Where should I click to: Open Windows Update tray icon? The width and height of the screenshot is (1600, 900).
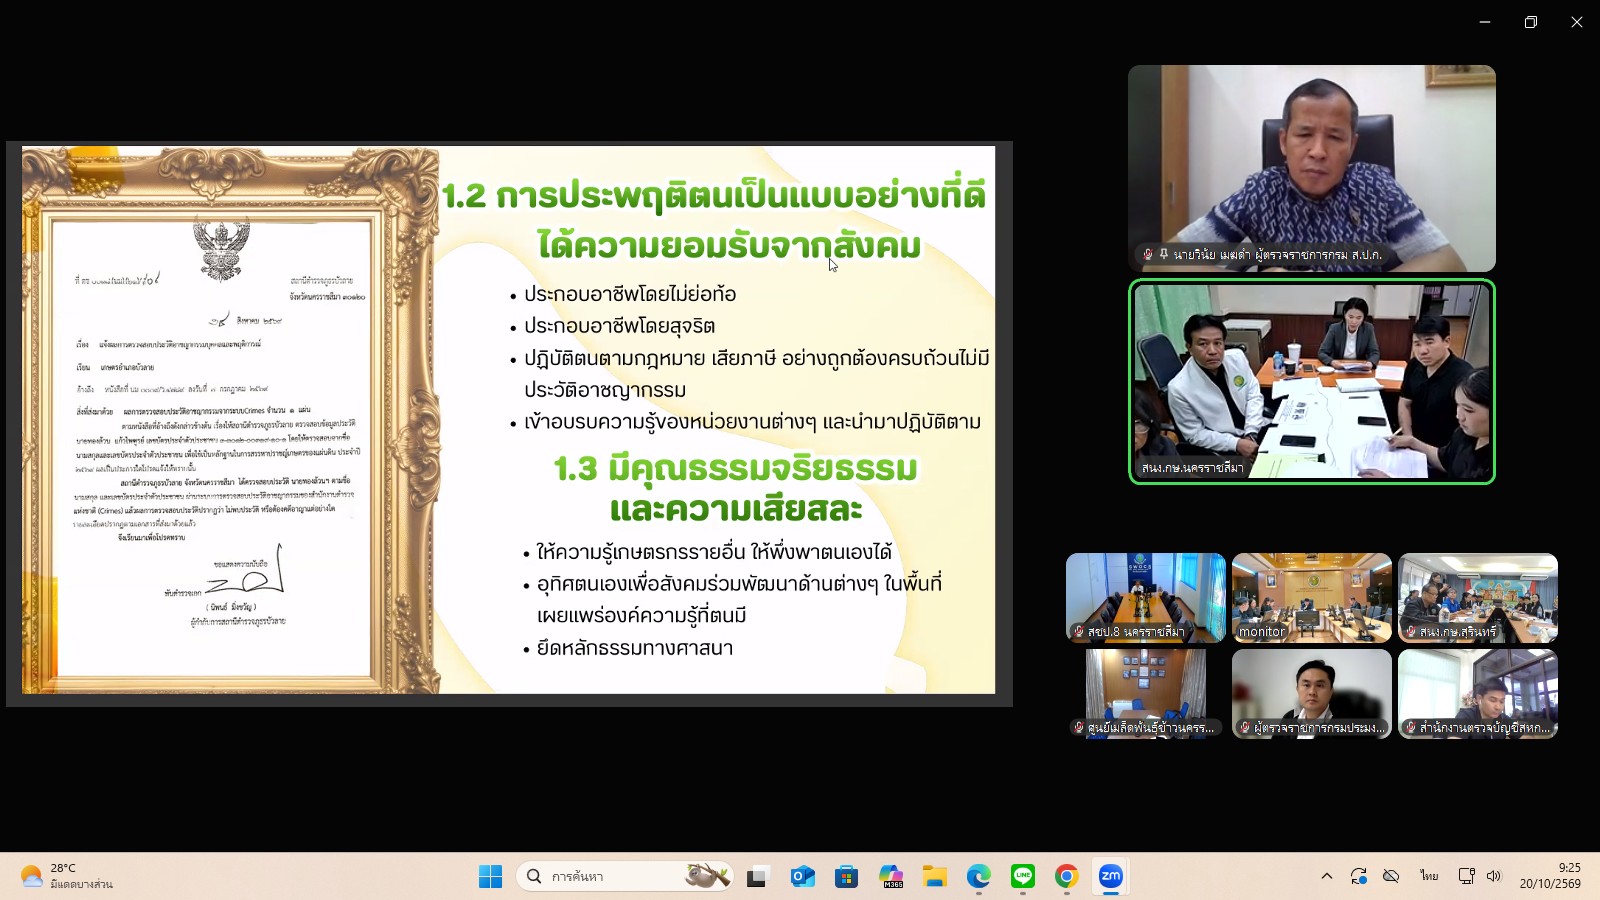1359,877
